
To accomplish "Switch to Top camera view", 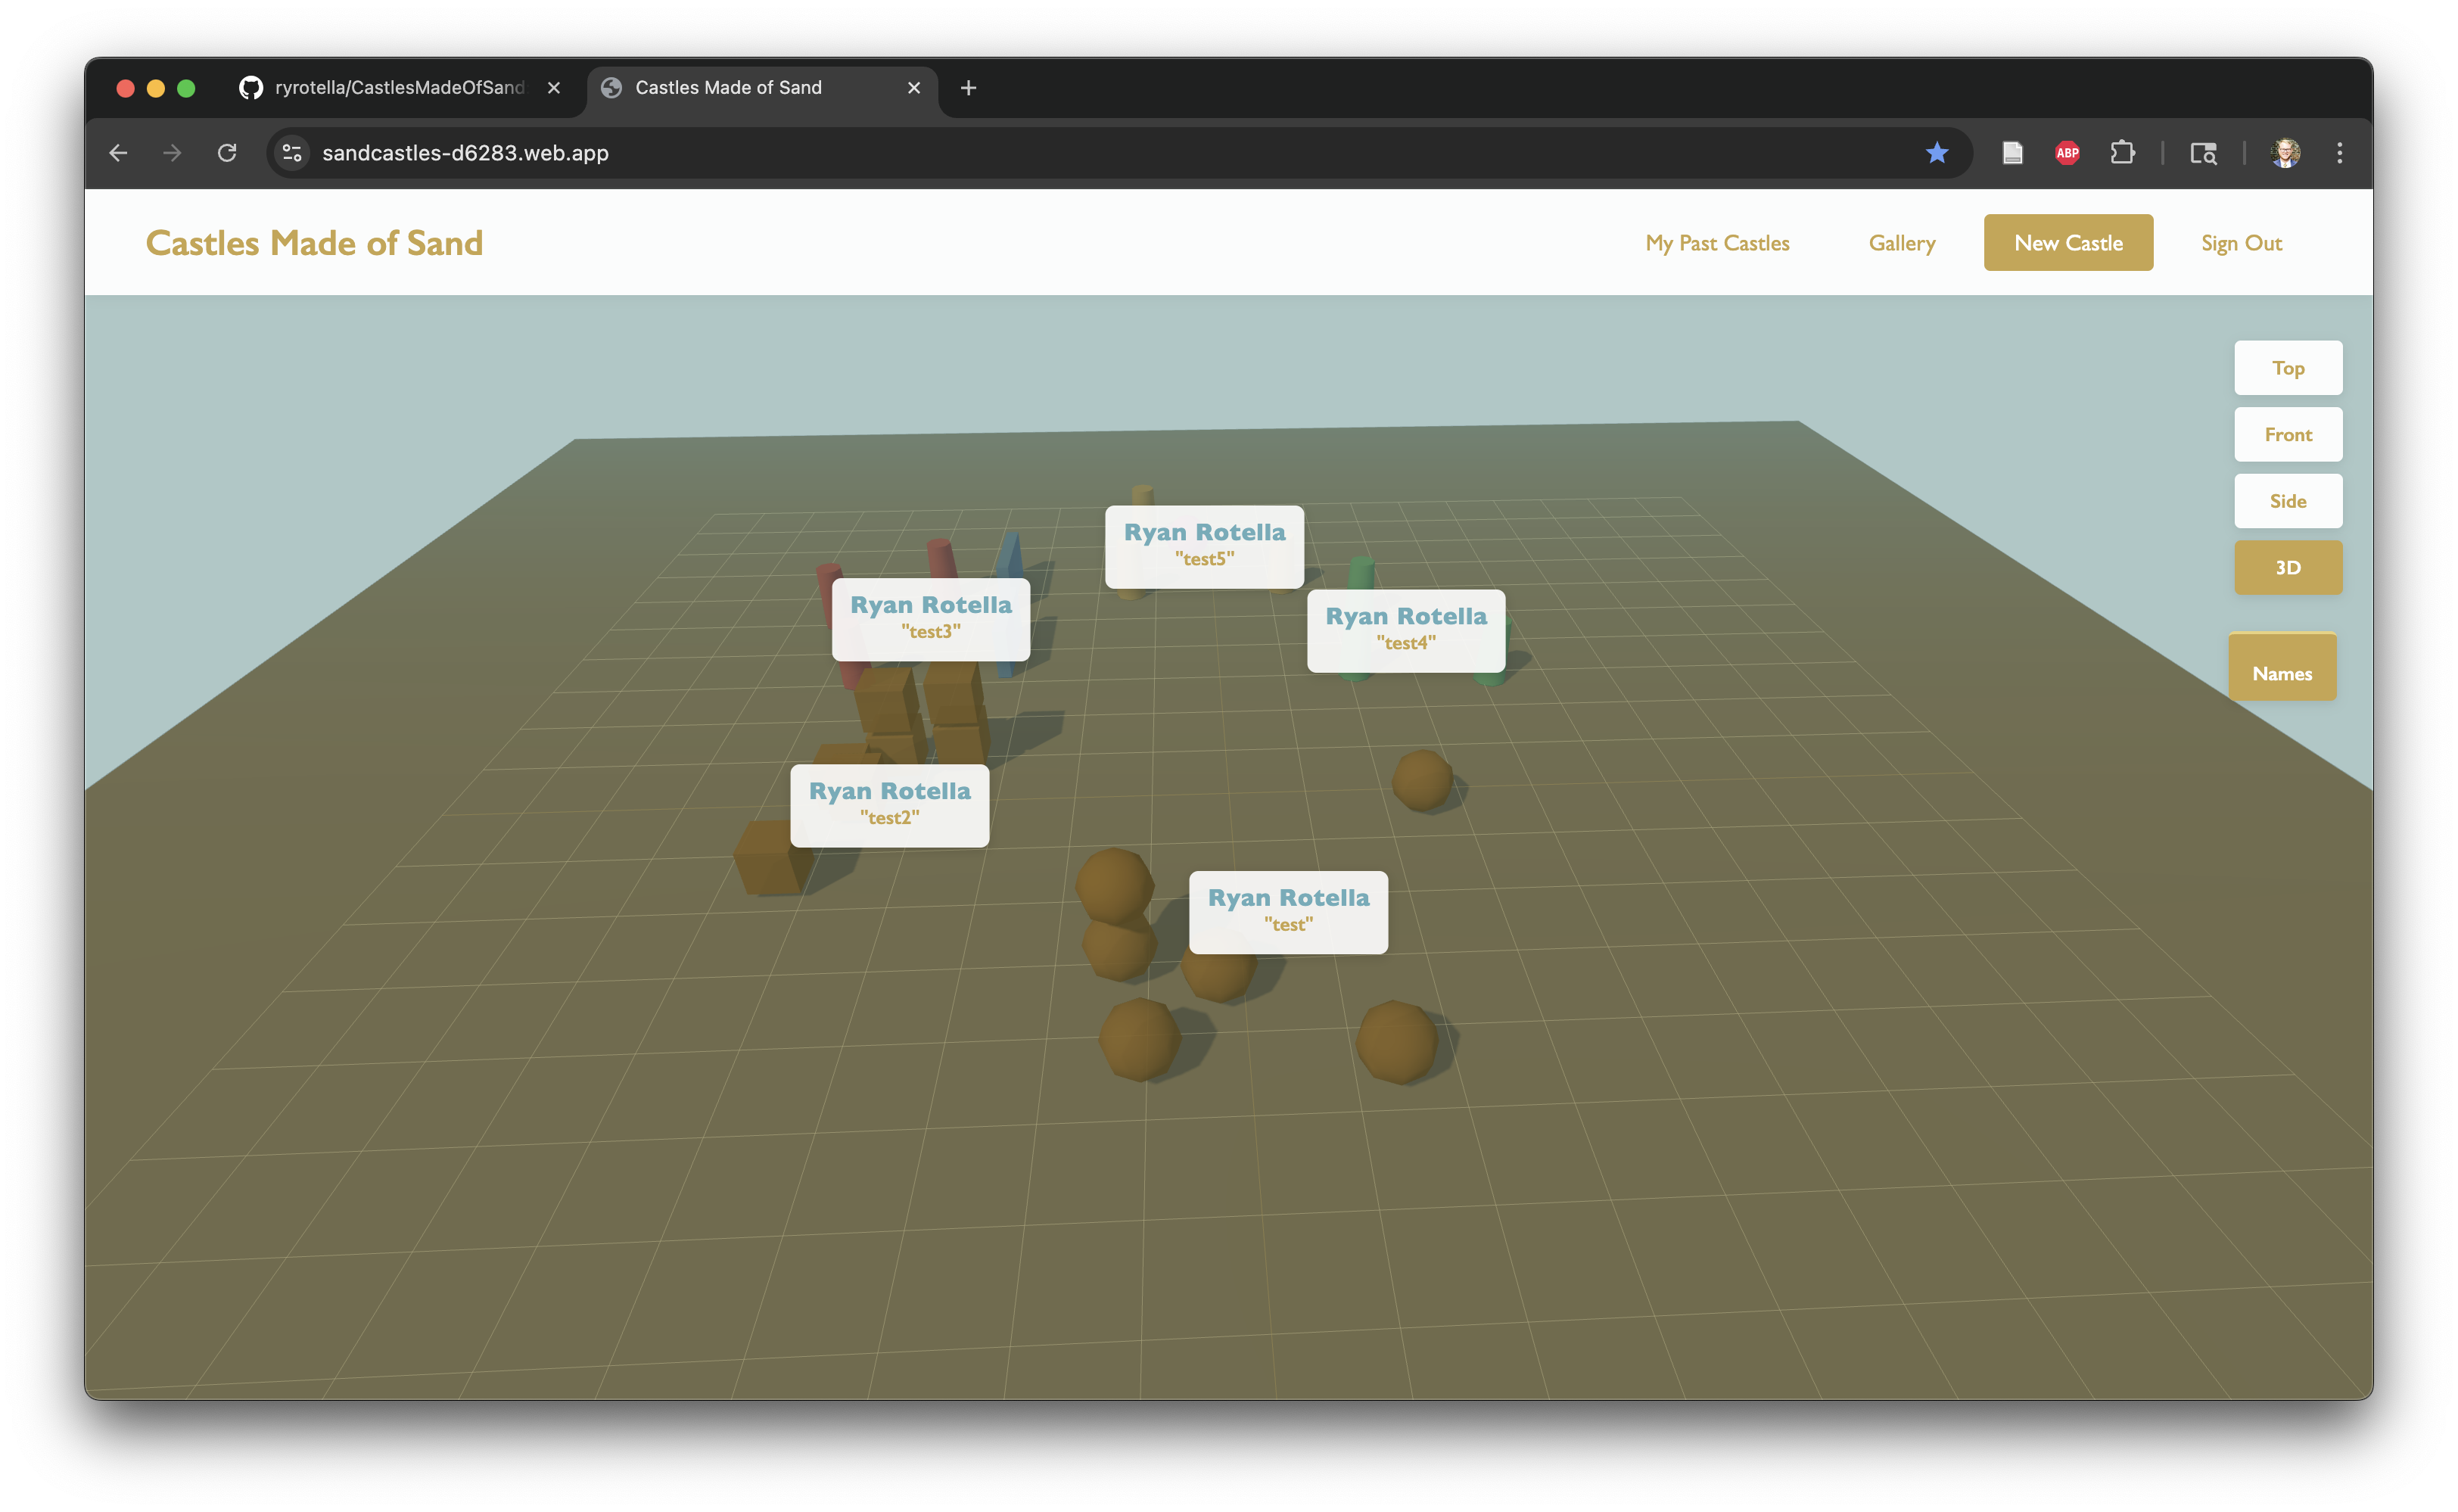I will 2287,368.
